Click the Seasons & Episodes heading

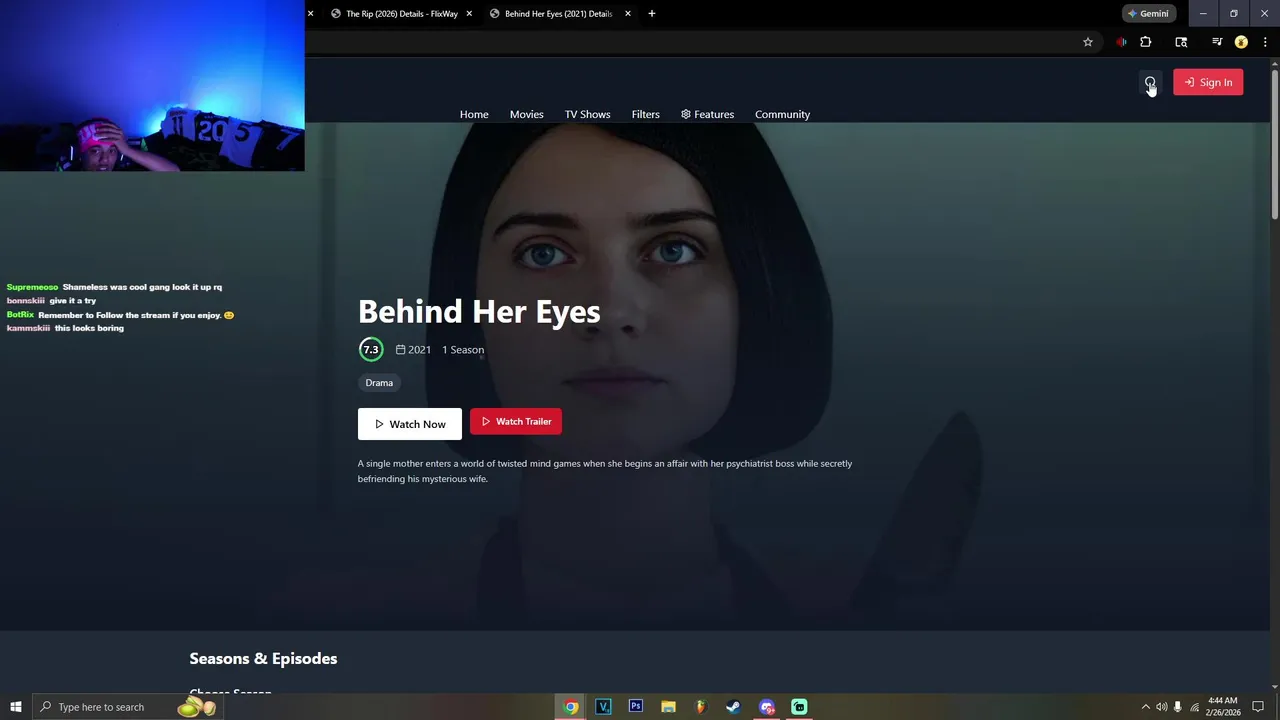[x=263, y=658]
